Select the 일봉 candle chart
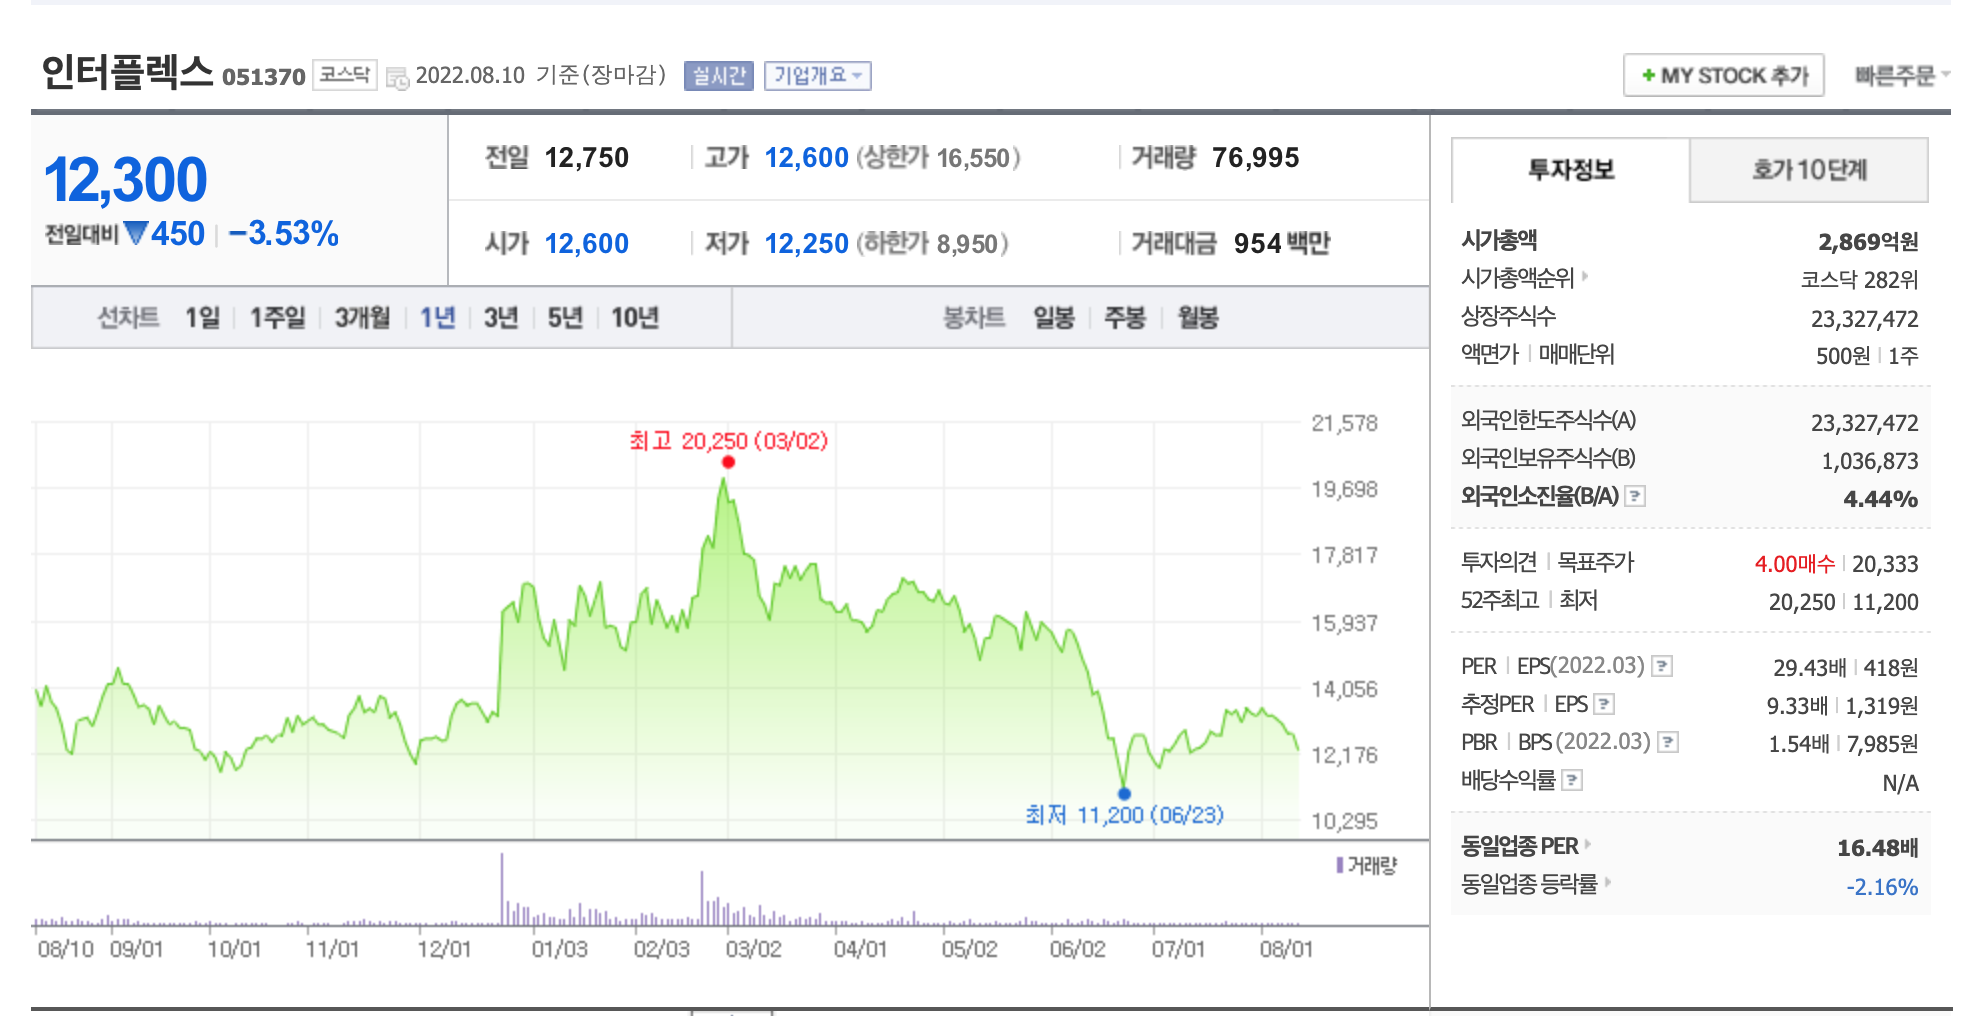Viewport: 1964px width, 1016px height. tap(1054, 318)
